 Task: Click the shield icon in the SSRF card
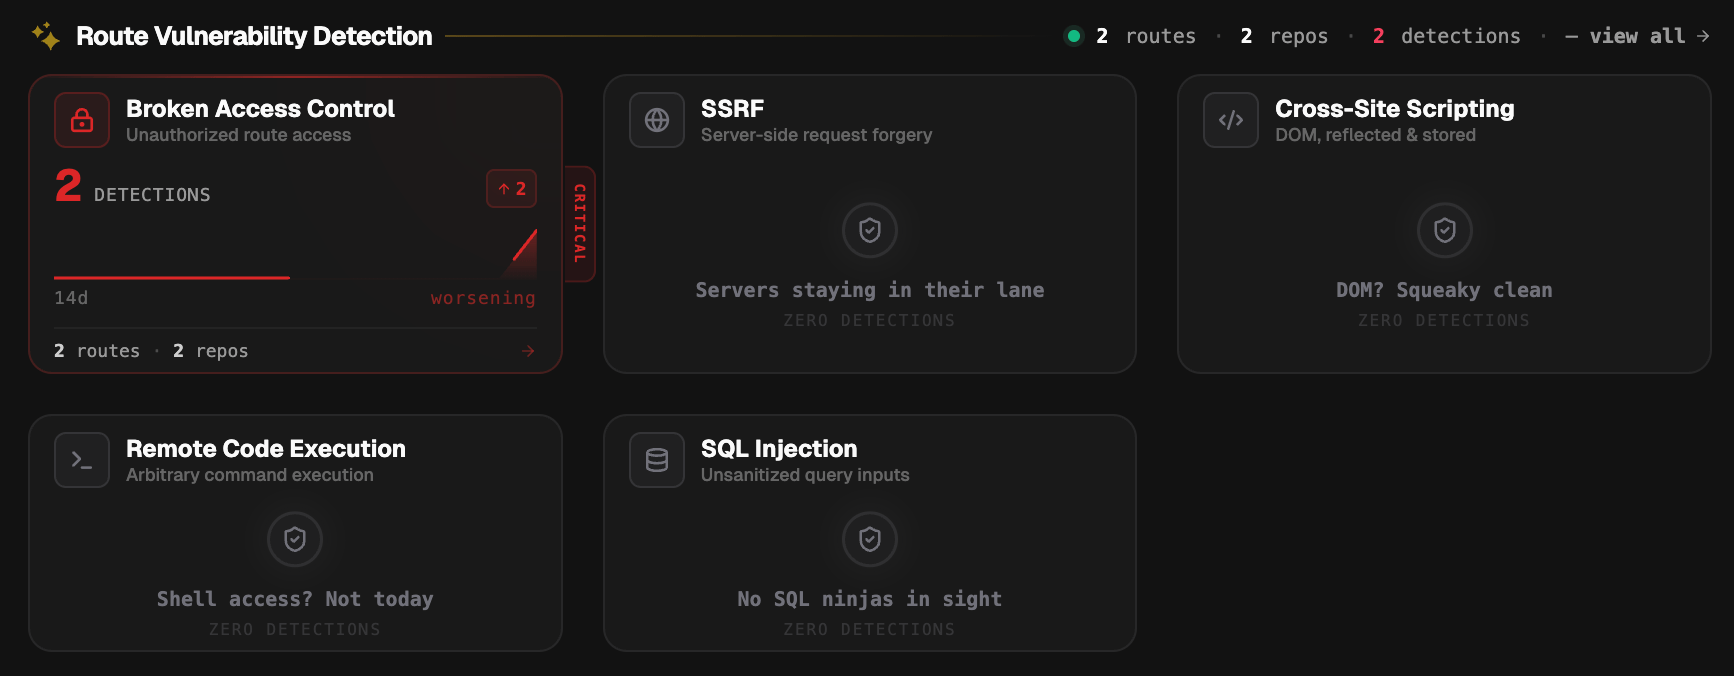870,230
